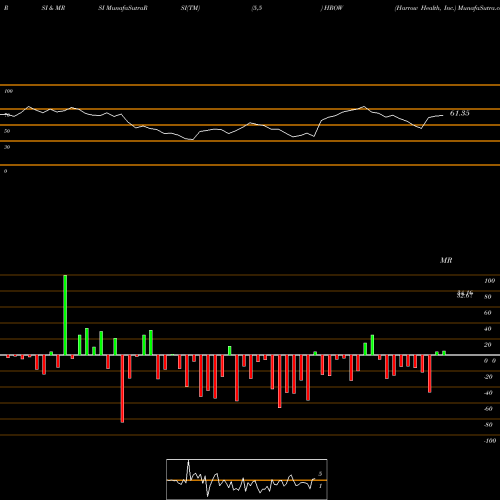Screen dimensions: 500x500
Task: Click the 20 label on MR axis
Action: [x=487, y=345]
